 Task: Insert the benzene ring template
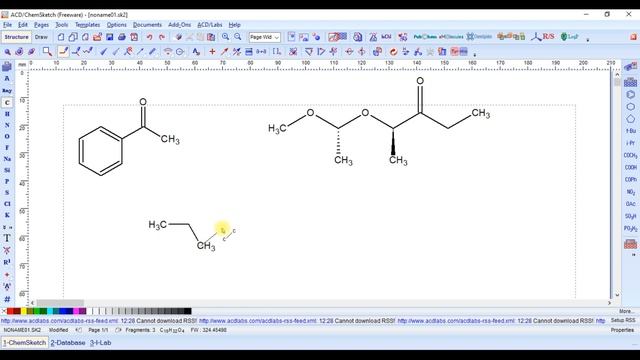point(630,95)
